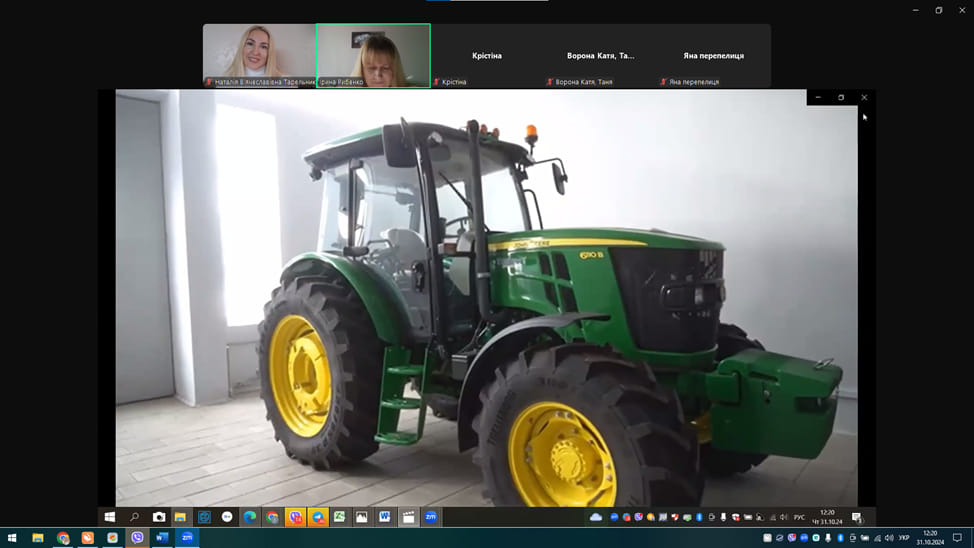The height and width of the screenshot is (548, 974).
Task: Click Chrome in shared screen taskbar
Action: coord(272,517)
